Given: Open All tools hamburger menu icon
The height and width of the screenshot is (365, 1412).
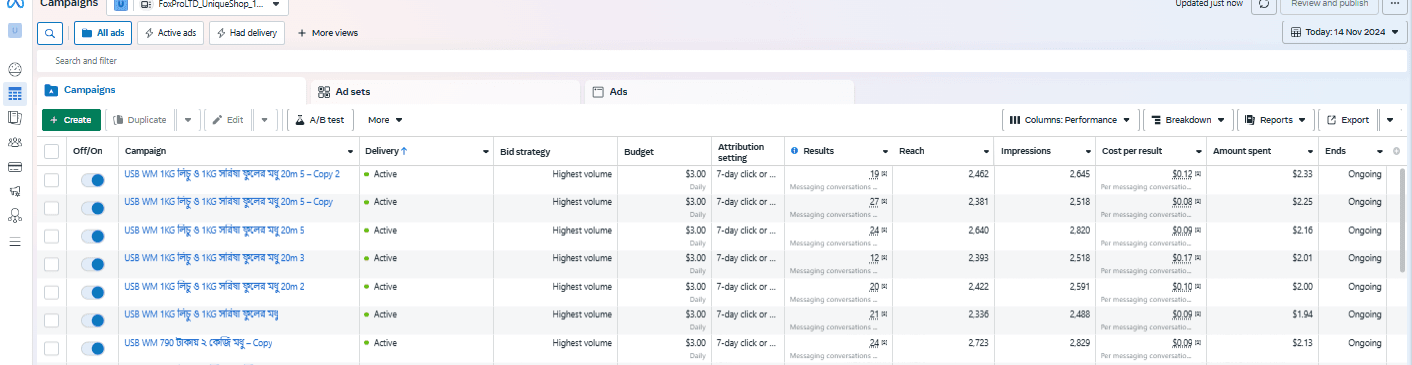Looking at the screenshot, I should point(14,242).
